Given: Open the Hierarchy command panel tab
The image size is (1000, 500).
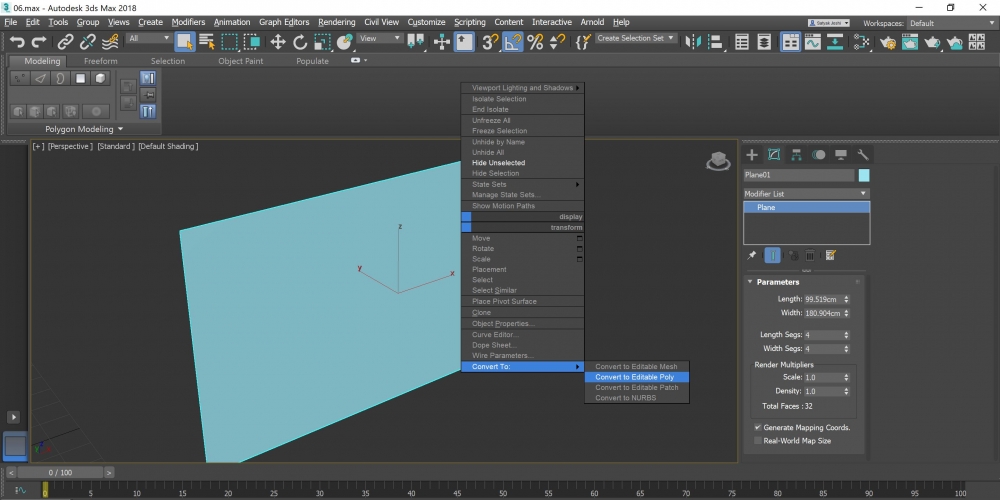Looking at the screenshot, I should point(797,154).
